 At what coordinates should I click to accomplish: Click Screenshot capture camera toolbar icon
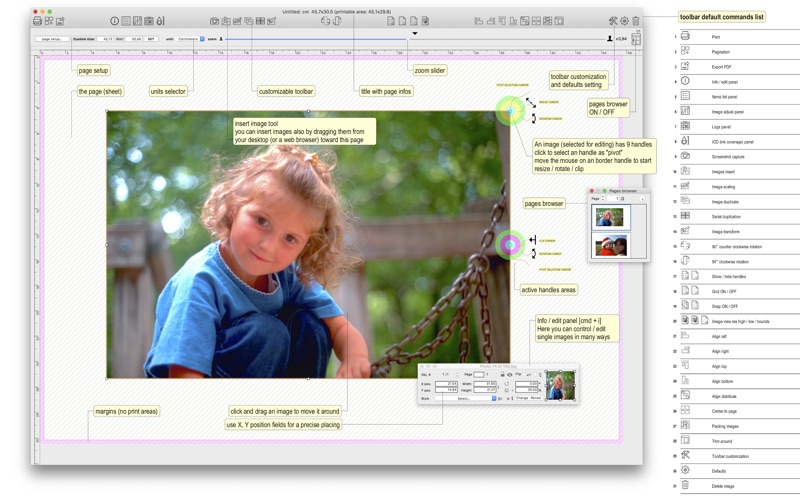coord(214,21)
